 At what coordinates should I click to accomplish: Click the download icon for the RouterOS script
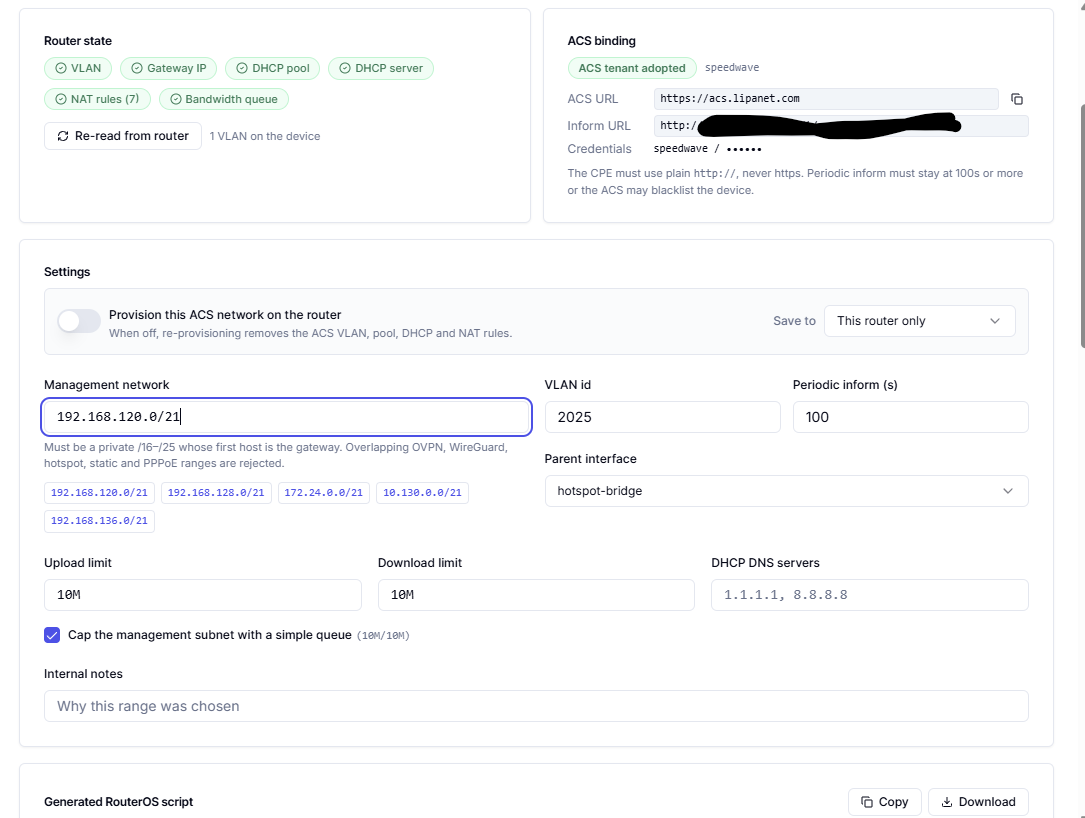coord(947,802)
